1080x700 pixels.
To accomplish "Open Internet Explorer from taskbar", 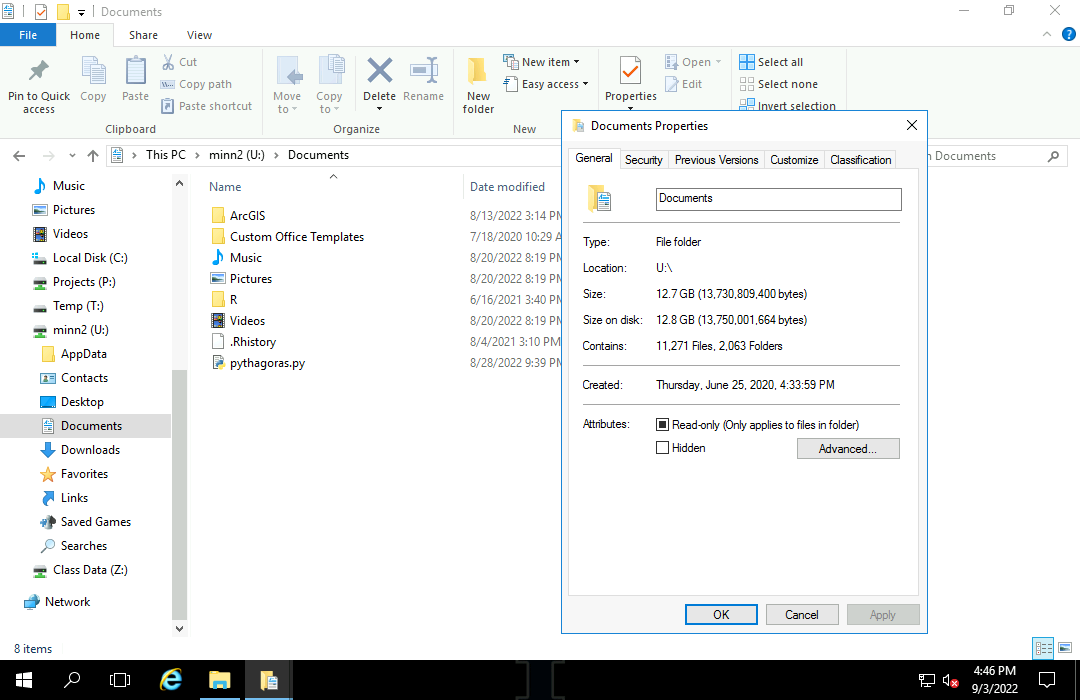I will point(171,680).
